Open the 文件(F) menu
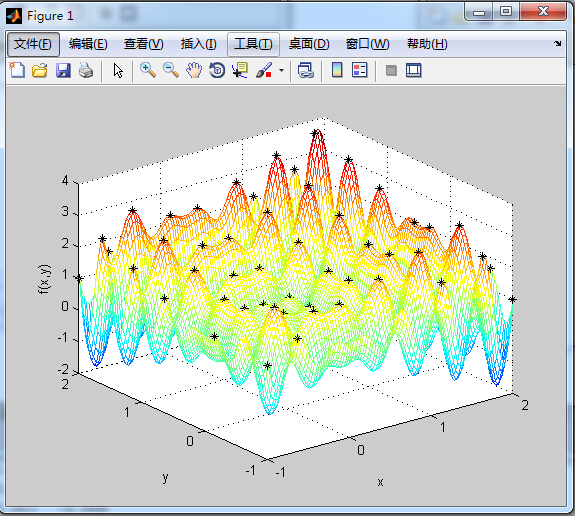This screenshot has height=516, width=575. click(x=33, y=44)
